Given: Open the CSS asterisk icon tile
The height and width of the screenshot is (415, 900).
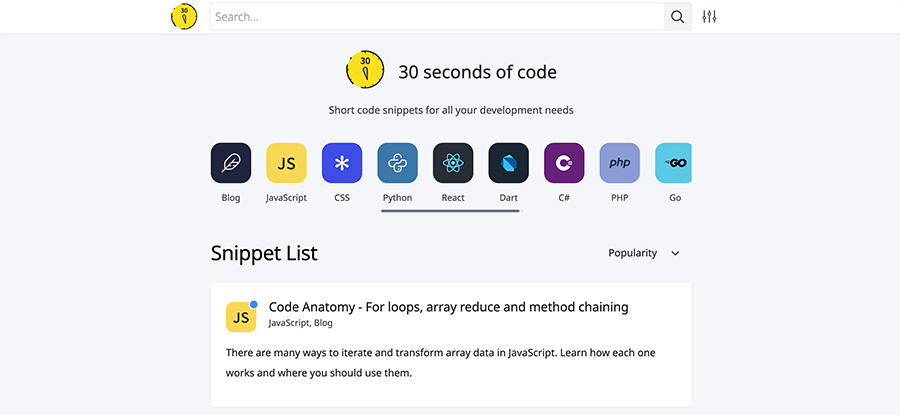Looking at the screenshot, I should [342, 163].
